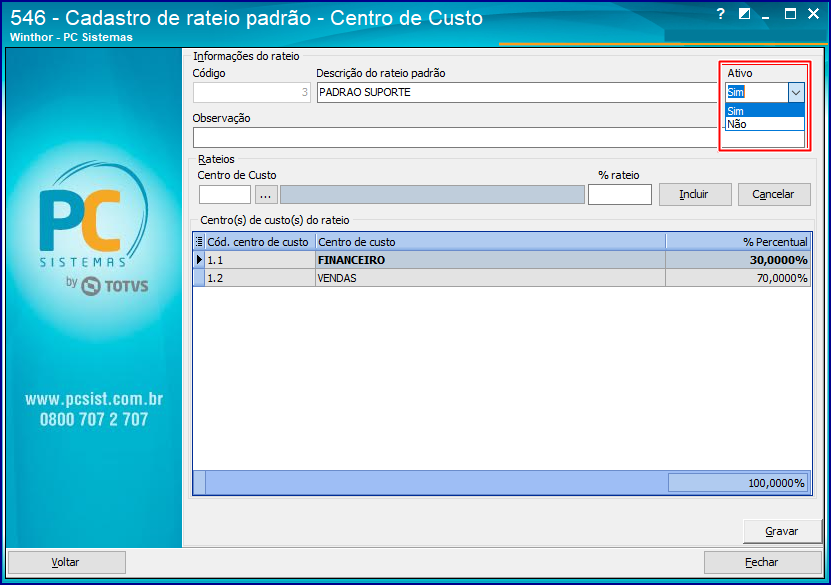Click the Centro de Custo code field
The image size is (831, 585).
pos(225,194)
